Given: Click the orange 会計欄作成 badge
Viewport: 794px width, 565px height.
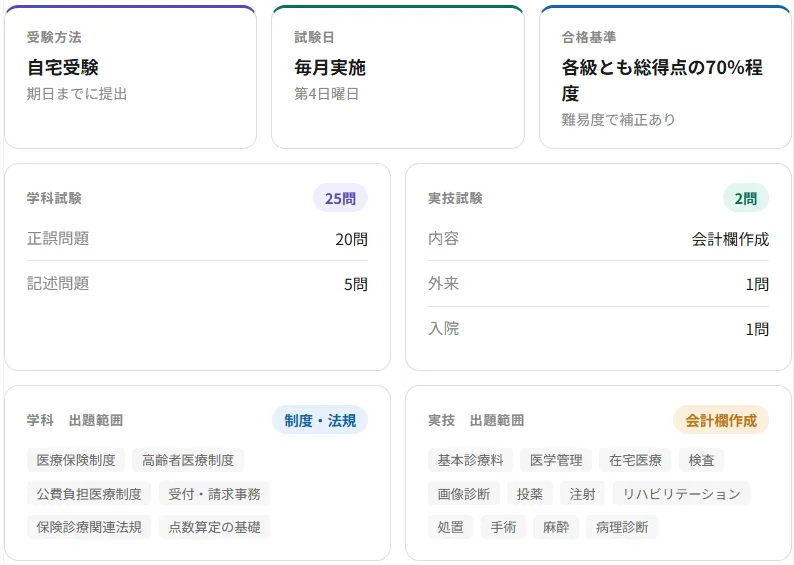Looking at the screenshot, I should click(x=721, y=420).
